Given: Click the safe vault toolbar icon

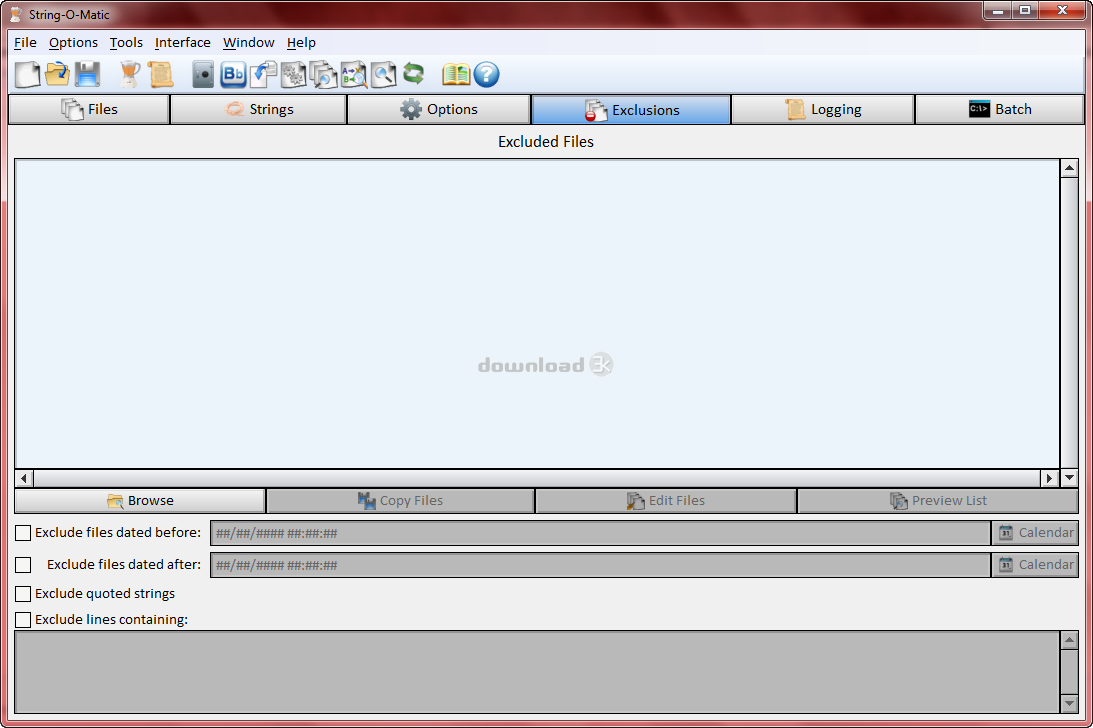Looking at the screenshot, I should coord(204,74).
